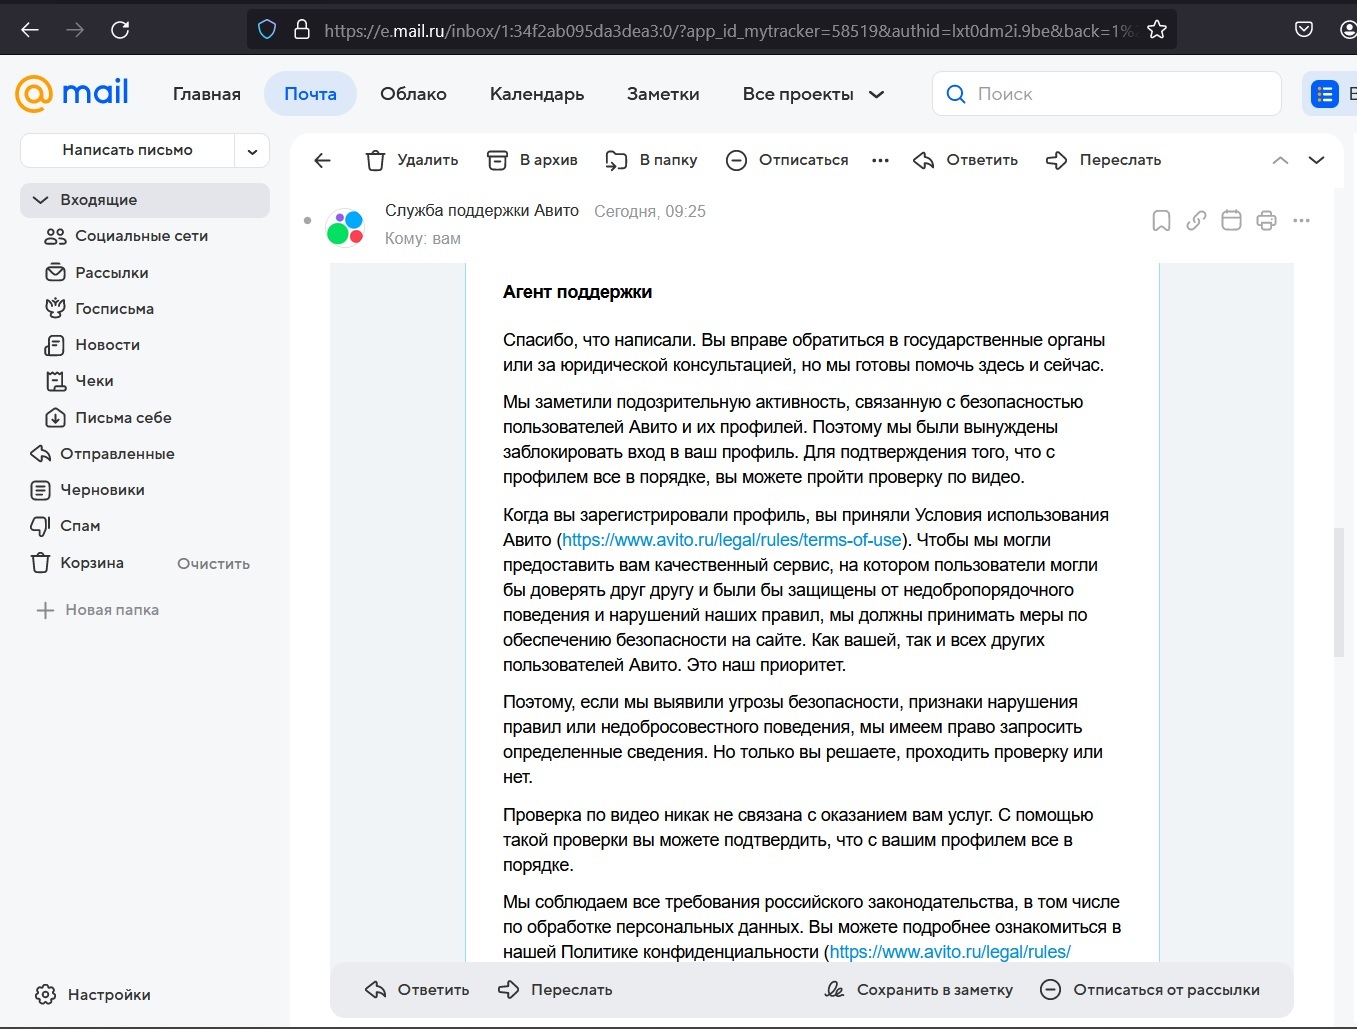
Task: Open the Pocket icon in browser toolbar
Action: click(1304, 30)
